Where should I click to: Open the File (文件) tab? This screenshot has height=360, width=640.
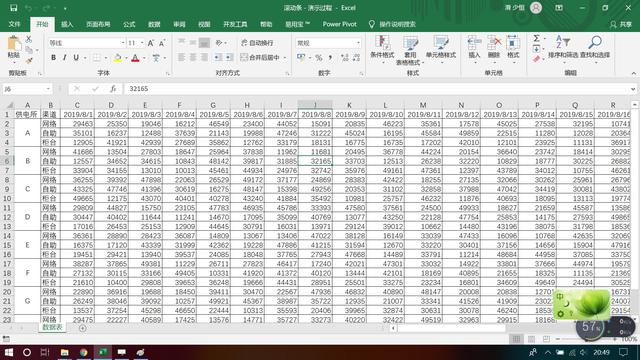[14, 24]
